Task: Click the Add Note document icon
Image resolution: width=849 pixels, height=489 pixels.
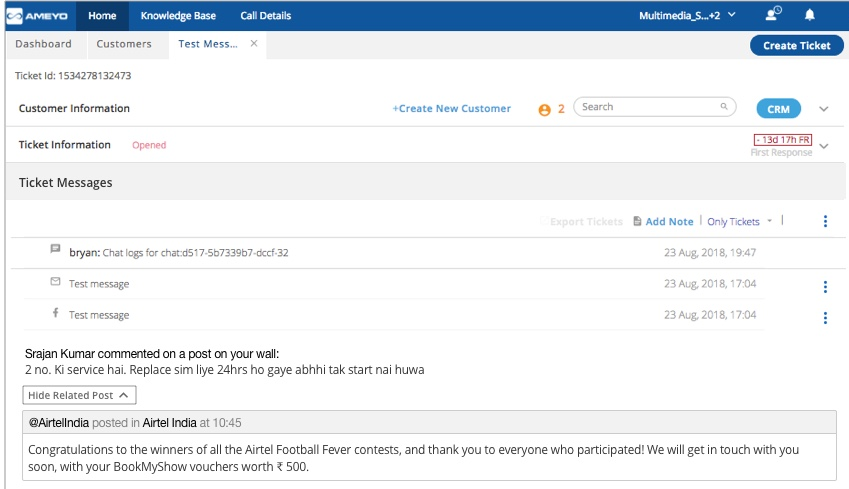Action: coord(637,221)
